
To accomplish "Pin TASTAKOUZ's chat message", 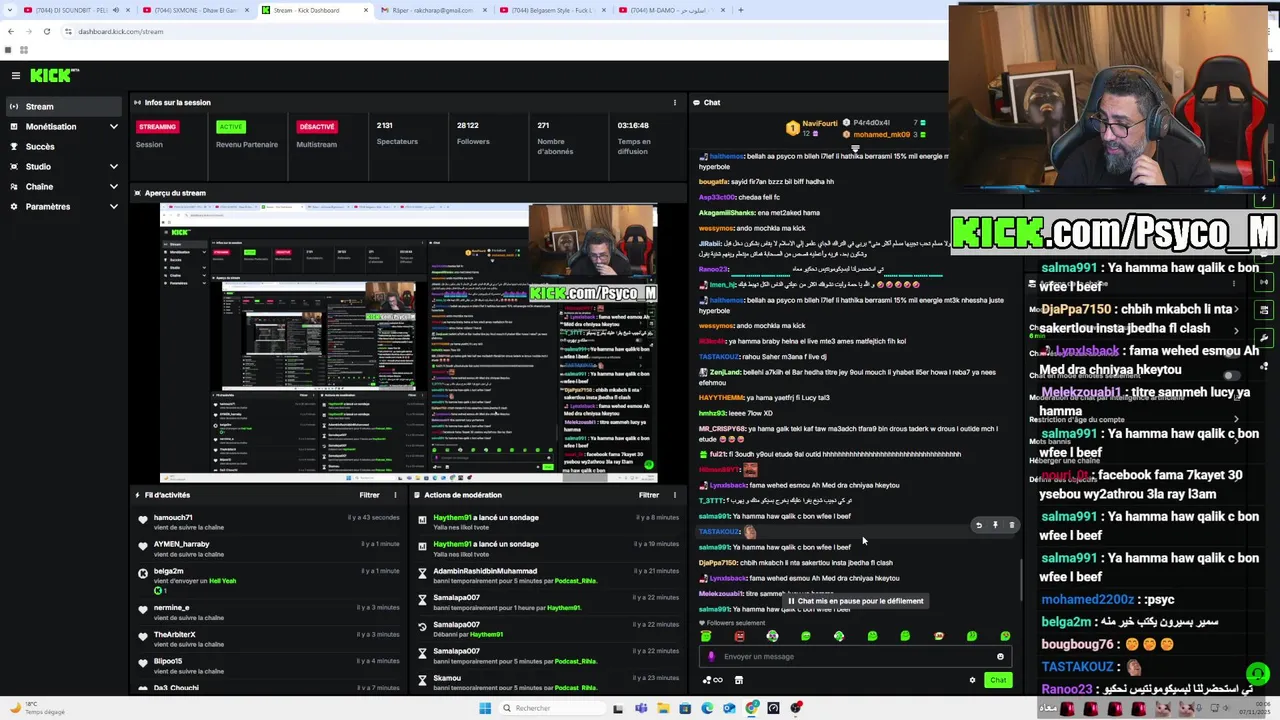I will pyautogui.click(x=995, y=525).
